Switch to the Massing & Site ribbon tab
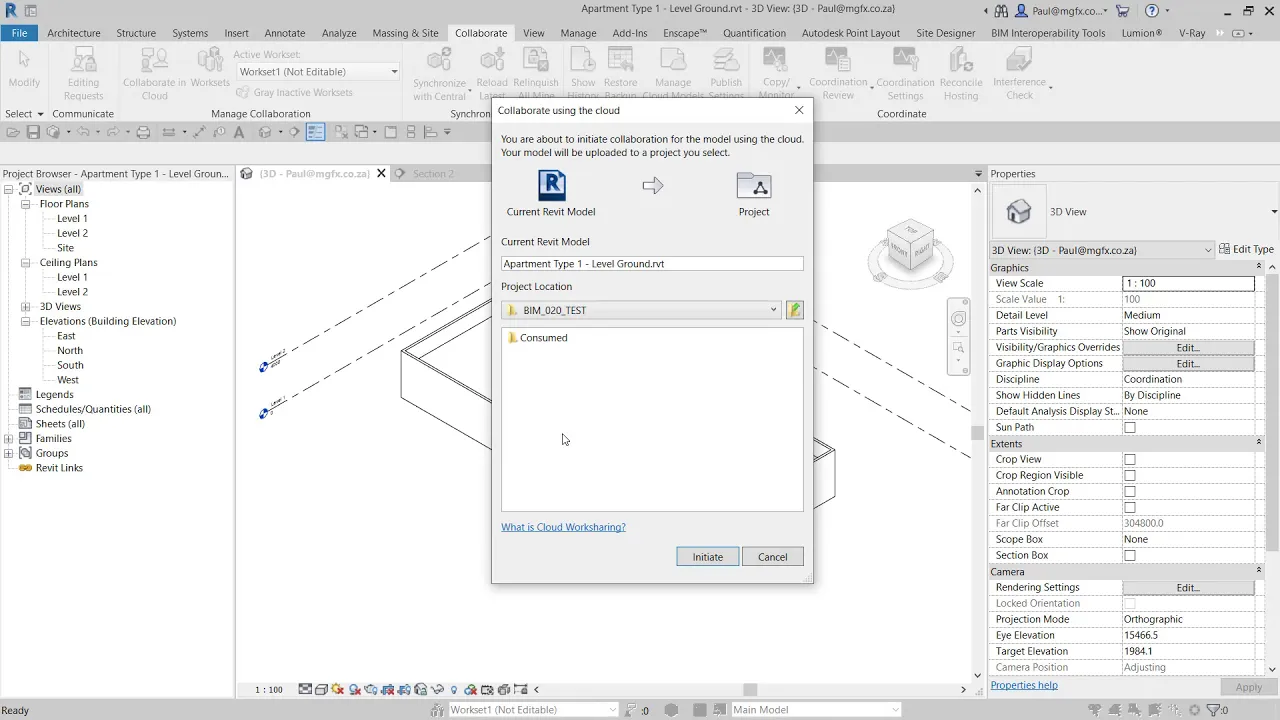 (x=405, y=33)
